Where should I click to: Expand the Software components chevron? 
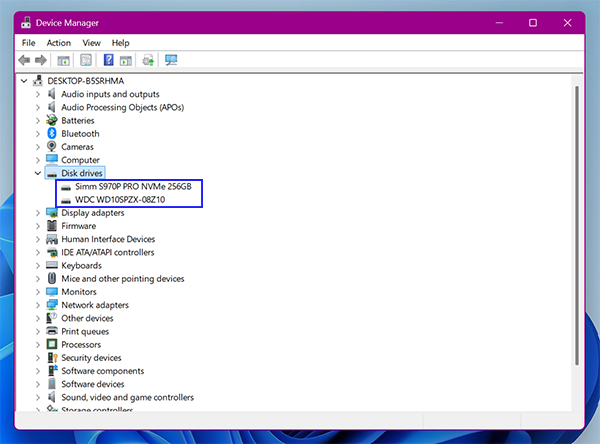[x=38, y=371]
